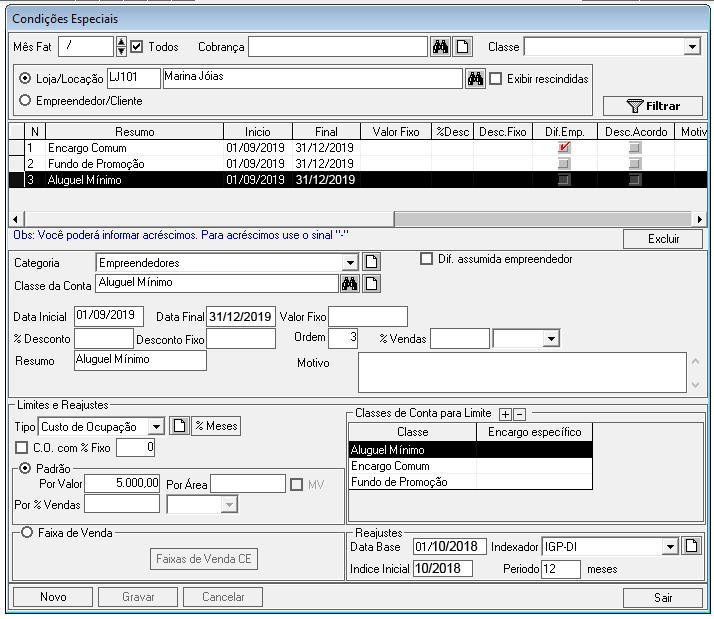Screen dimensions: 714x619
Task: Clear Cobrança with blank page icon
Action: pos(462,46)
